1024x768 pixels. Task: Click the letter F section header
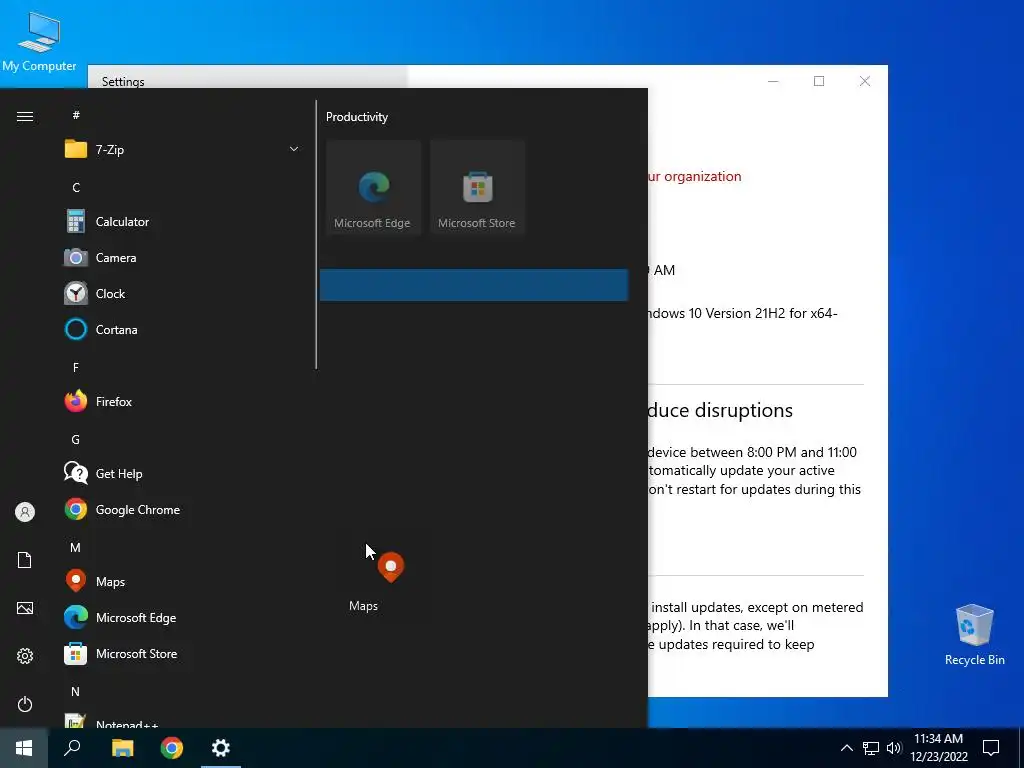(x=76, y=368)
